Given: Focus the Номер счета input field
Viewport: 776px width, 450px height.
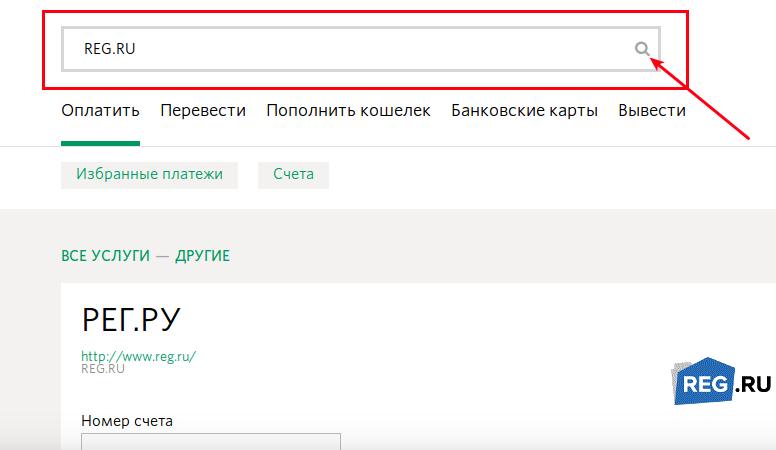Looking at the screenshot, I should tap(211, 442).
